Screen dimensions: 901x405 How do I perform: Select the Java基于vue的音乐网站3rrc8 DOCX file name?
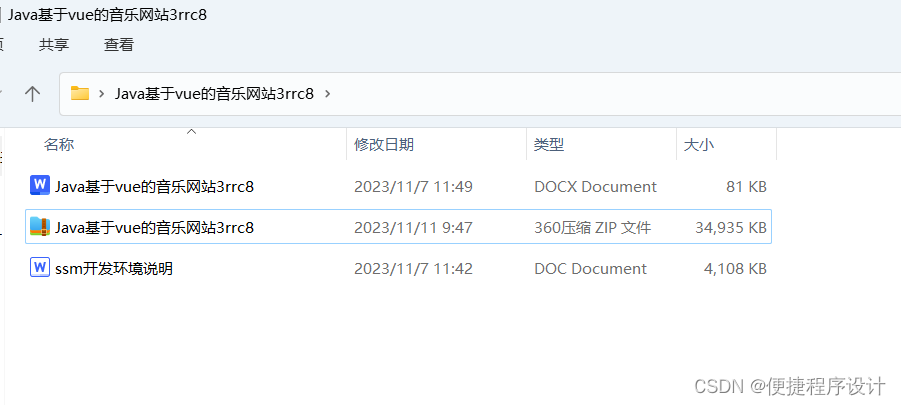click(155, 186)
